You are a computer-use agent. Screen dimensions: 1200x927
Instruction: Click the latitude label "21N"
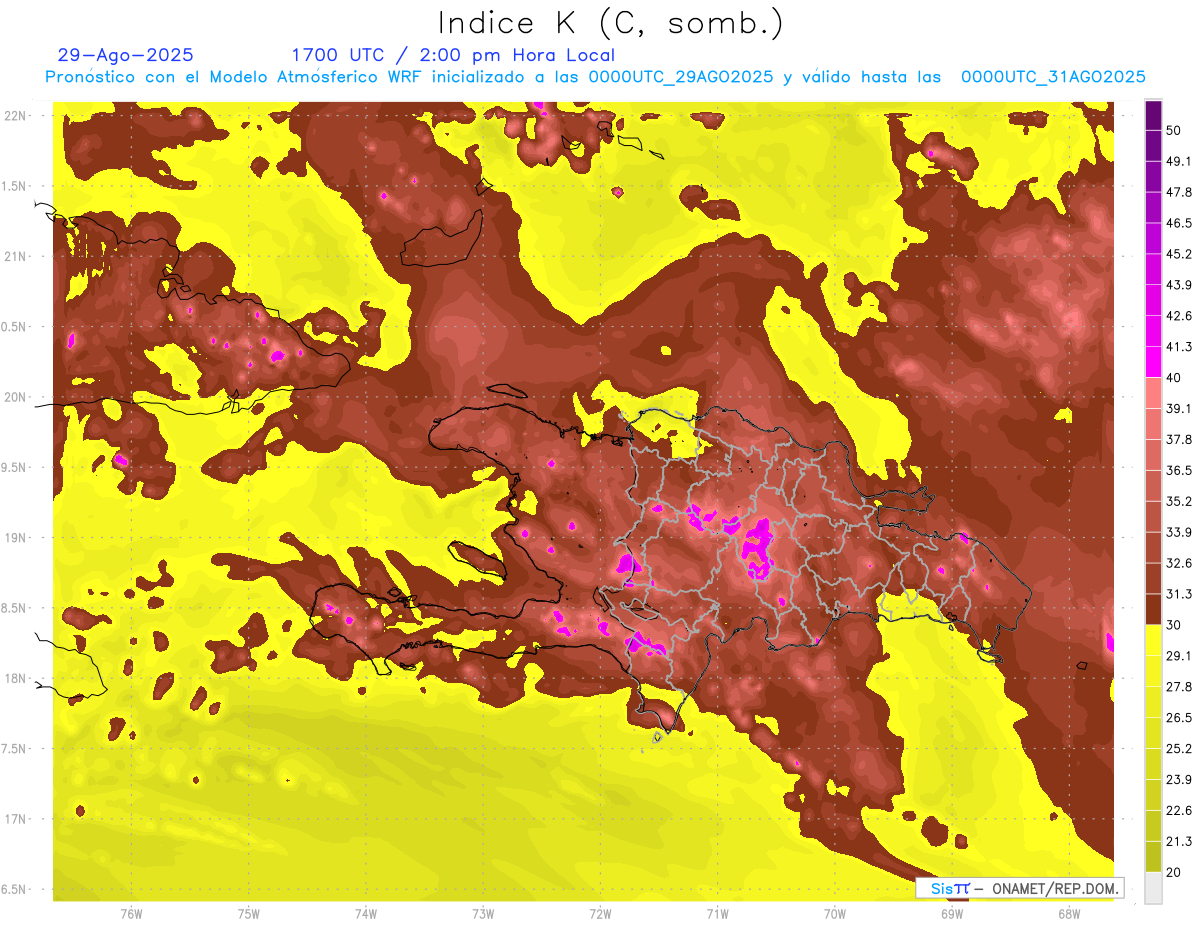pyautogui.click(x=16, y=256)
